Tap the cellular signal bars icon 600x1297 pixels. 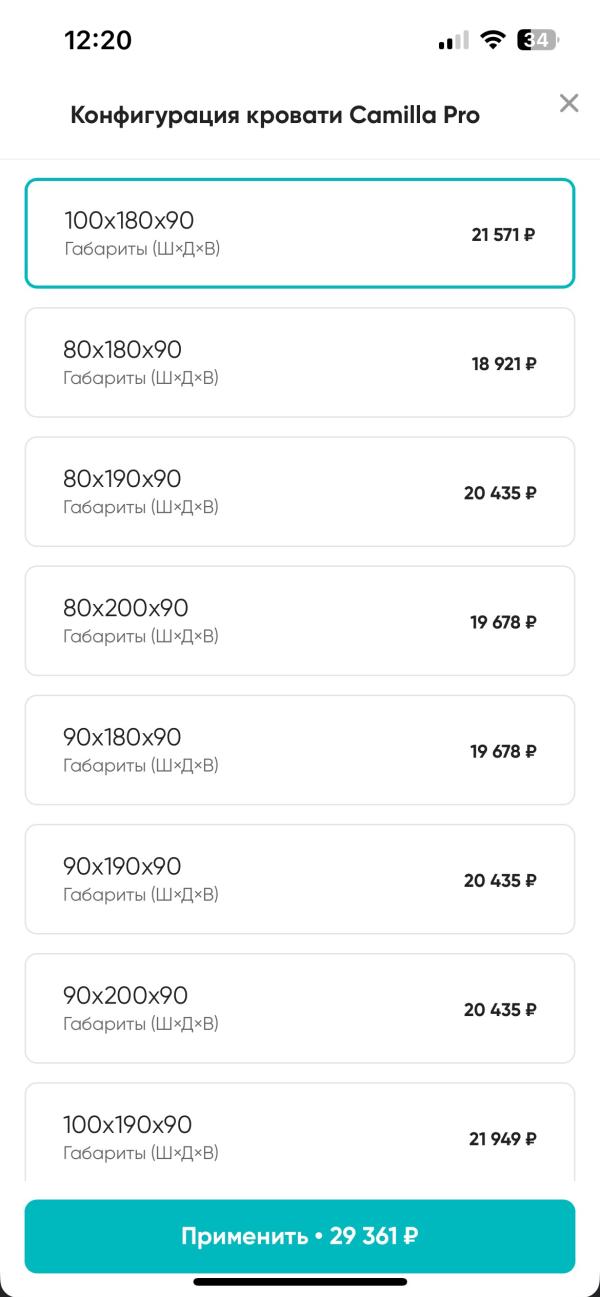tap(453, 41)
